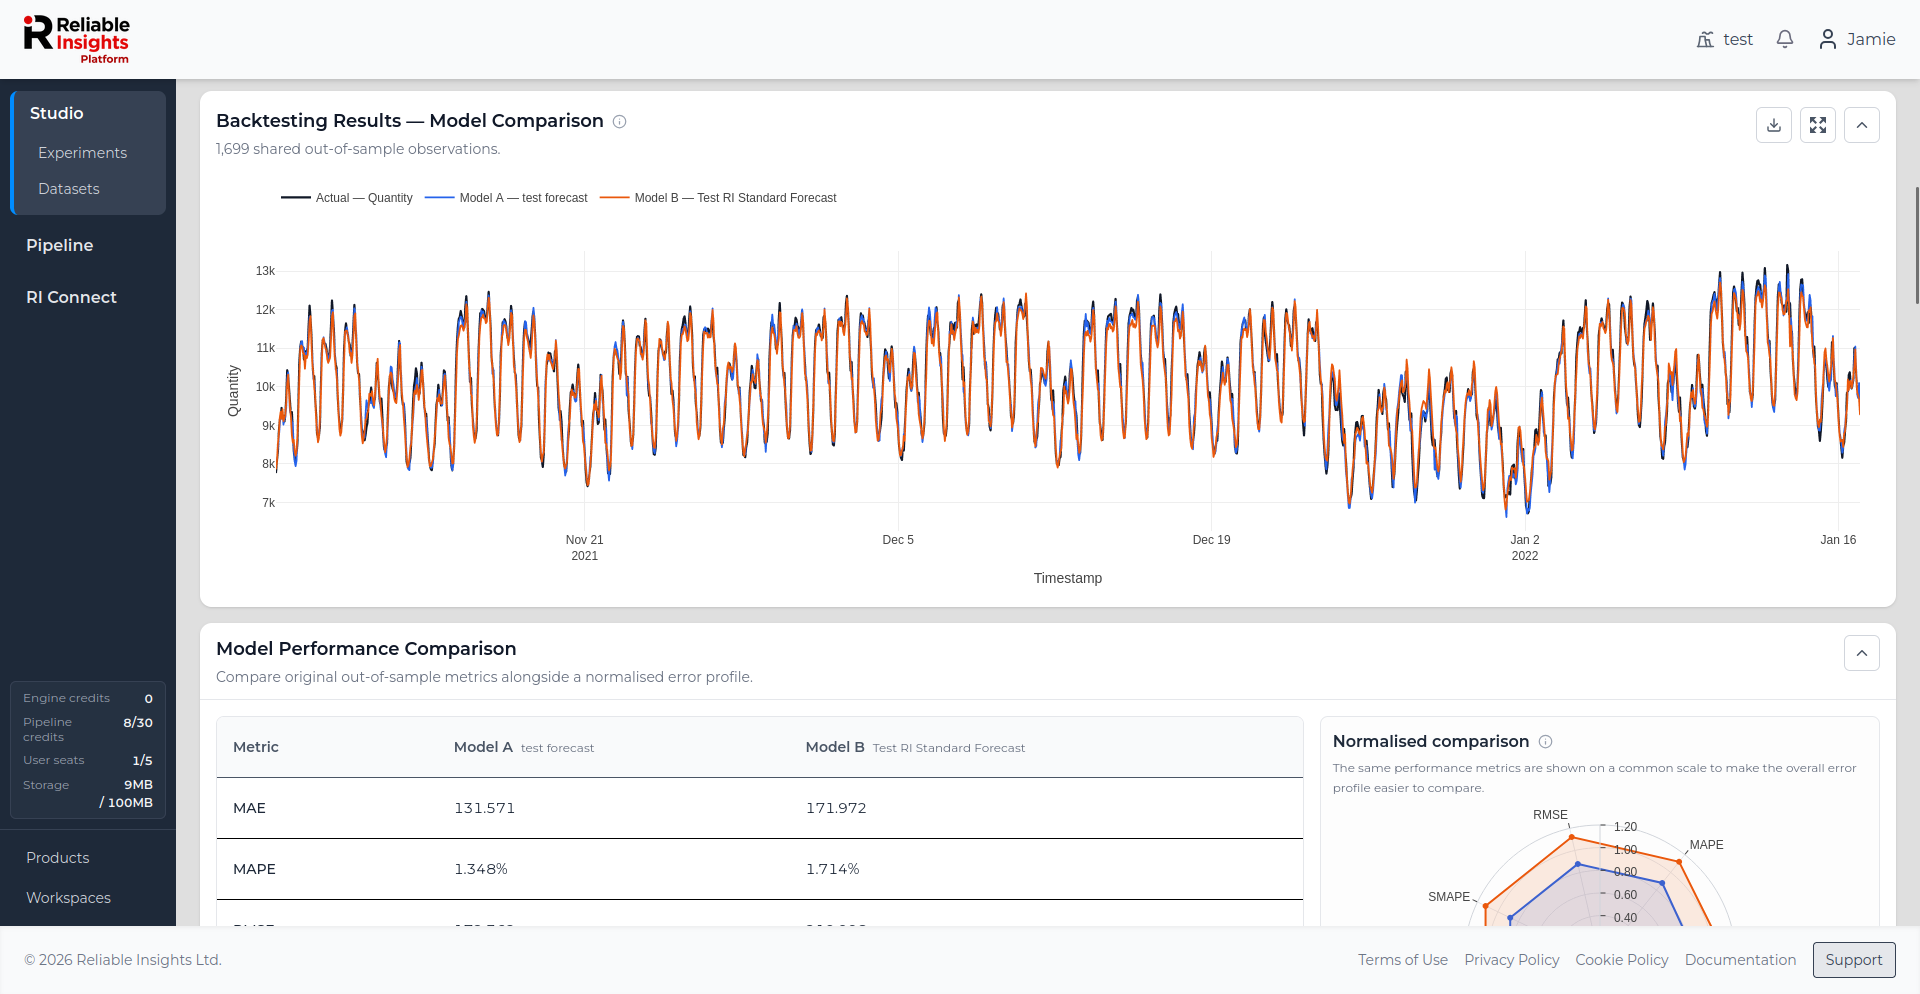Show info for Backtesting Results title
The height and width of the screenshot is (994, 1920).
click(x=620, y=122)
